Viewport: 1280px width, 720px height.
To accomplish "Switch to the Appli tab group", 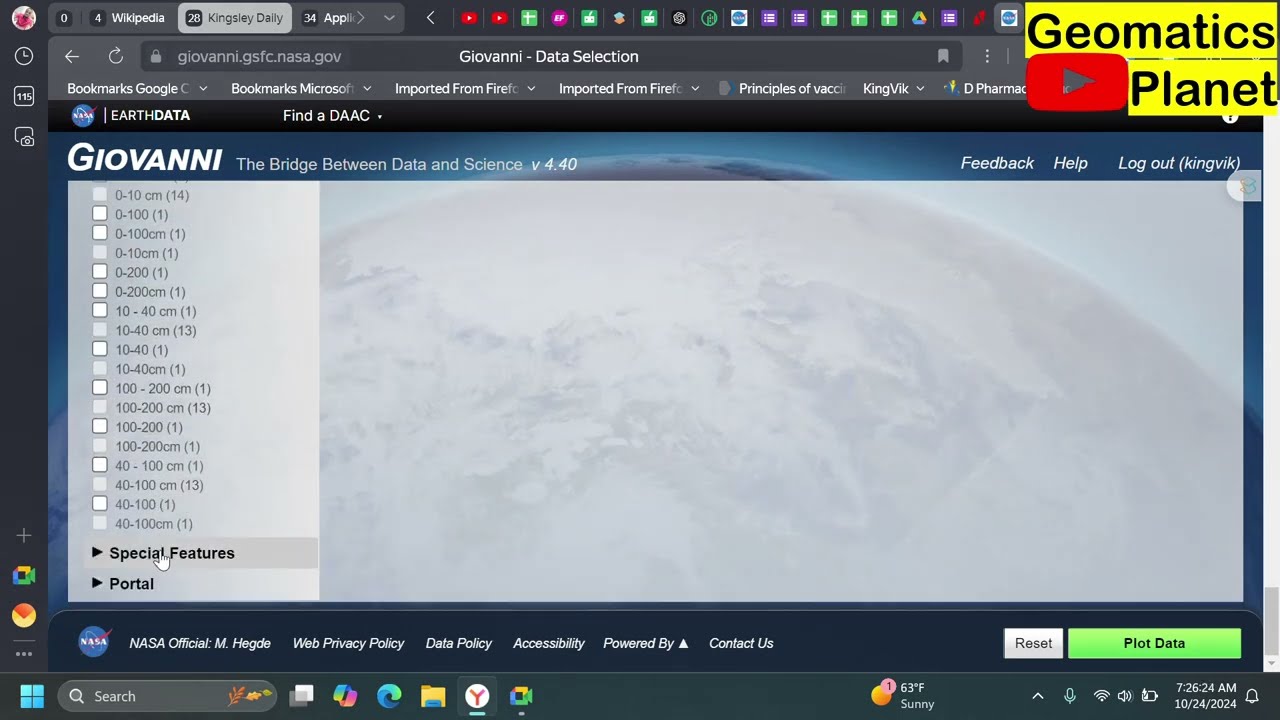I will (x=327, y=18).
